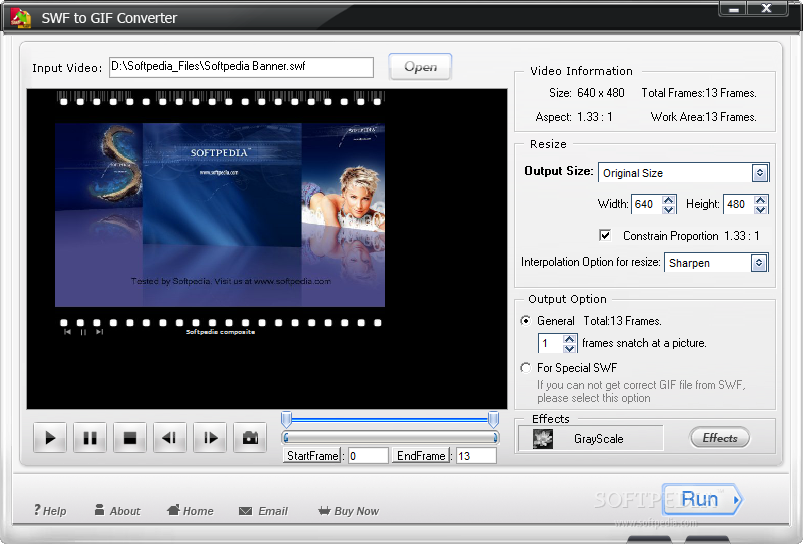Click the end handle of range slider
Image resolution: width=803 pixels, height=544 pixels.
pyautogui.click(x=493, y=420)
